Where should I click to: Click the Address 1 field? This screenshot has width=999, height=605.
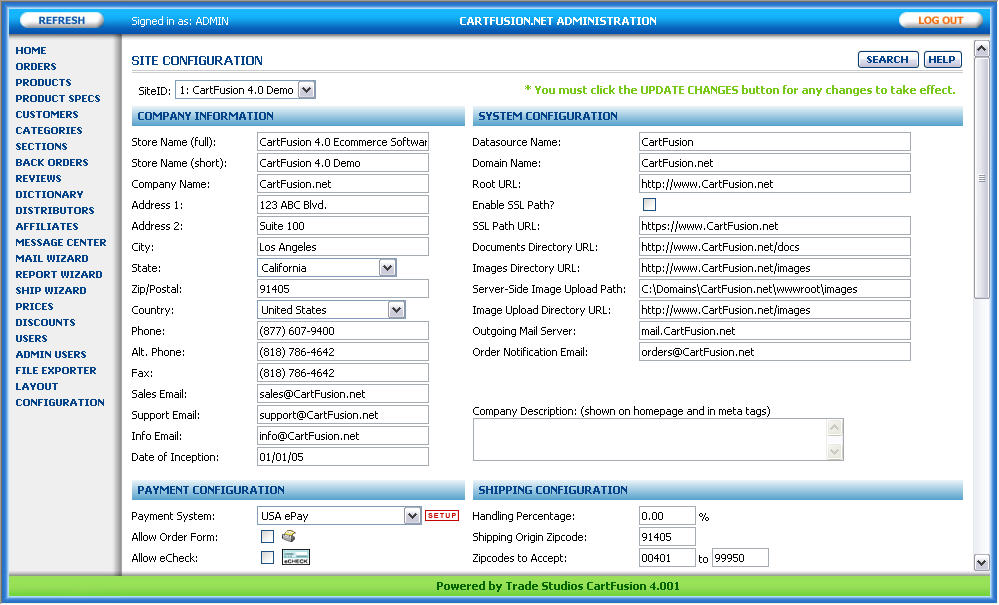coord(343,204)
